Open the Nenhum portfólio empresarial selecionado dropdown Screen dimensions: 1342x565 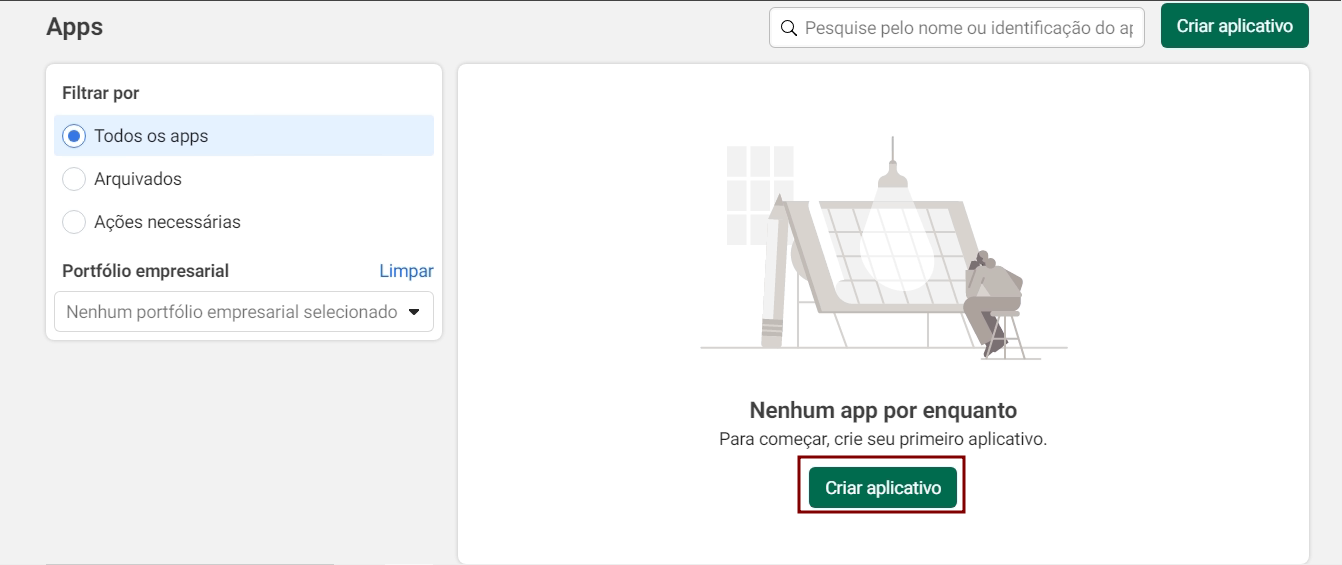244,312
